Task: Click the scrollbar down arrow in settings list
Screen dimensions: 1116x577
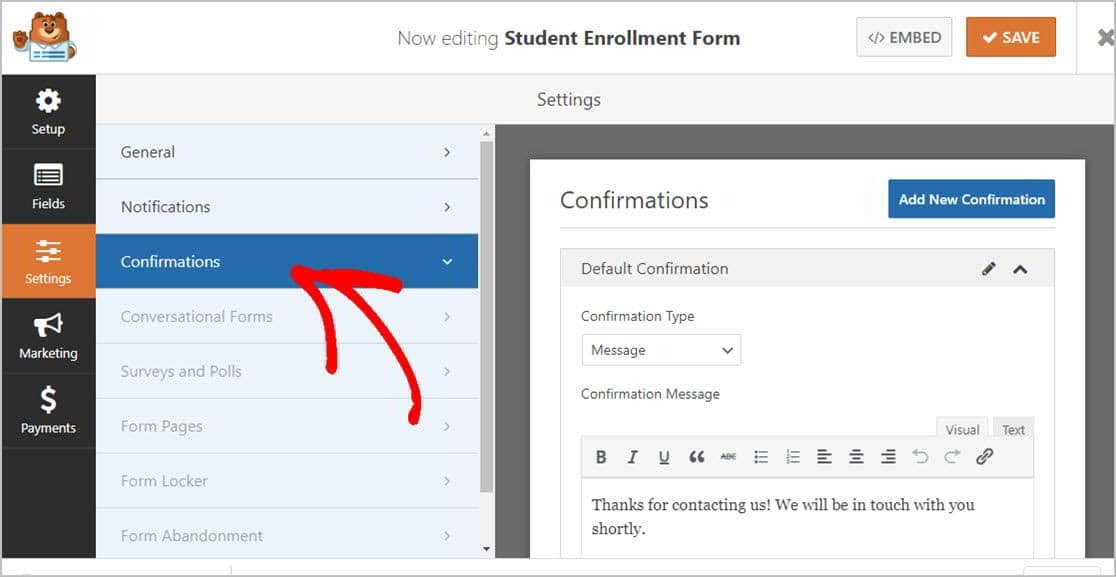Action: tap(487, 549)
